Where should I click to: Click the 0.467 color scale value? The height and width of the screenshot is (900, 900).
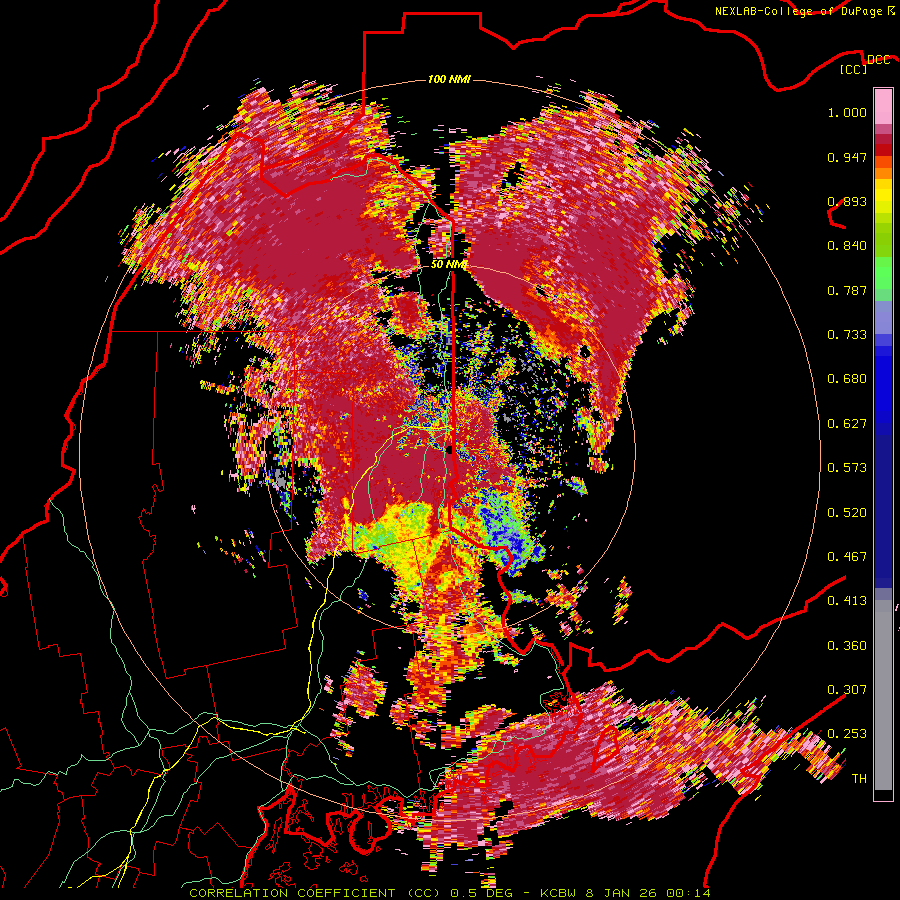(847, 557)
